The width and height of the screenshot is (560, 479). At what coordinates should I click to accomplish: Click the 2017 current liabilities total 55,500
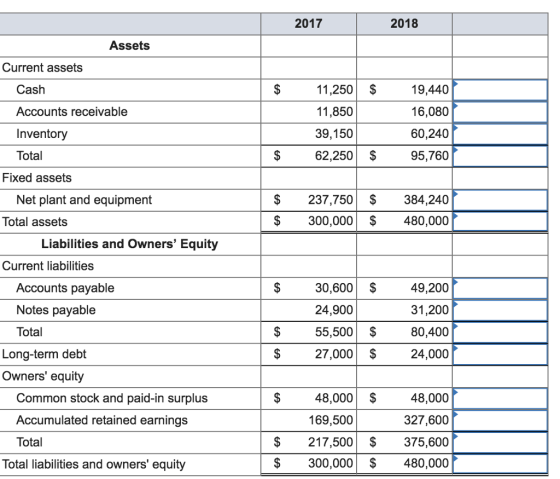[x=334, y=332]
